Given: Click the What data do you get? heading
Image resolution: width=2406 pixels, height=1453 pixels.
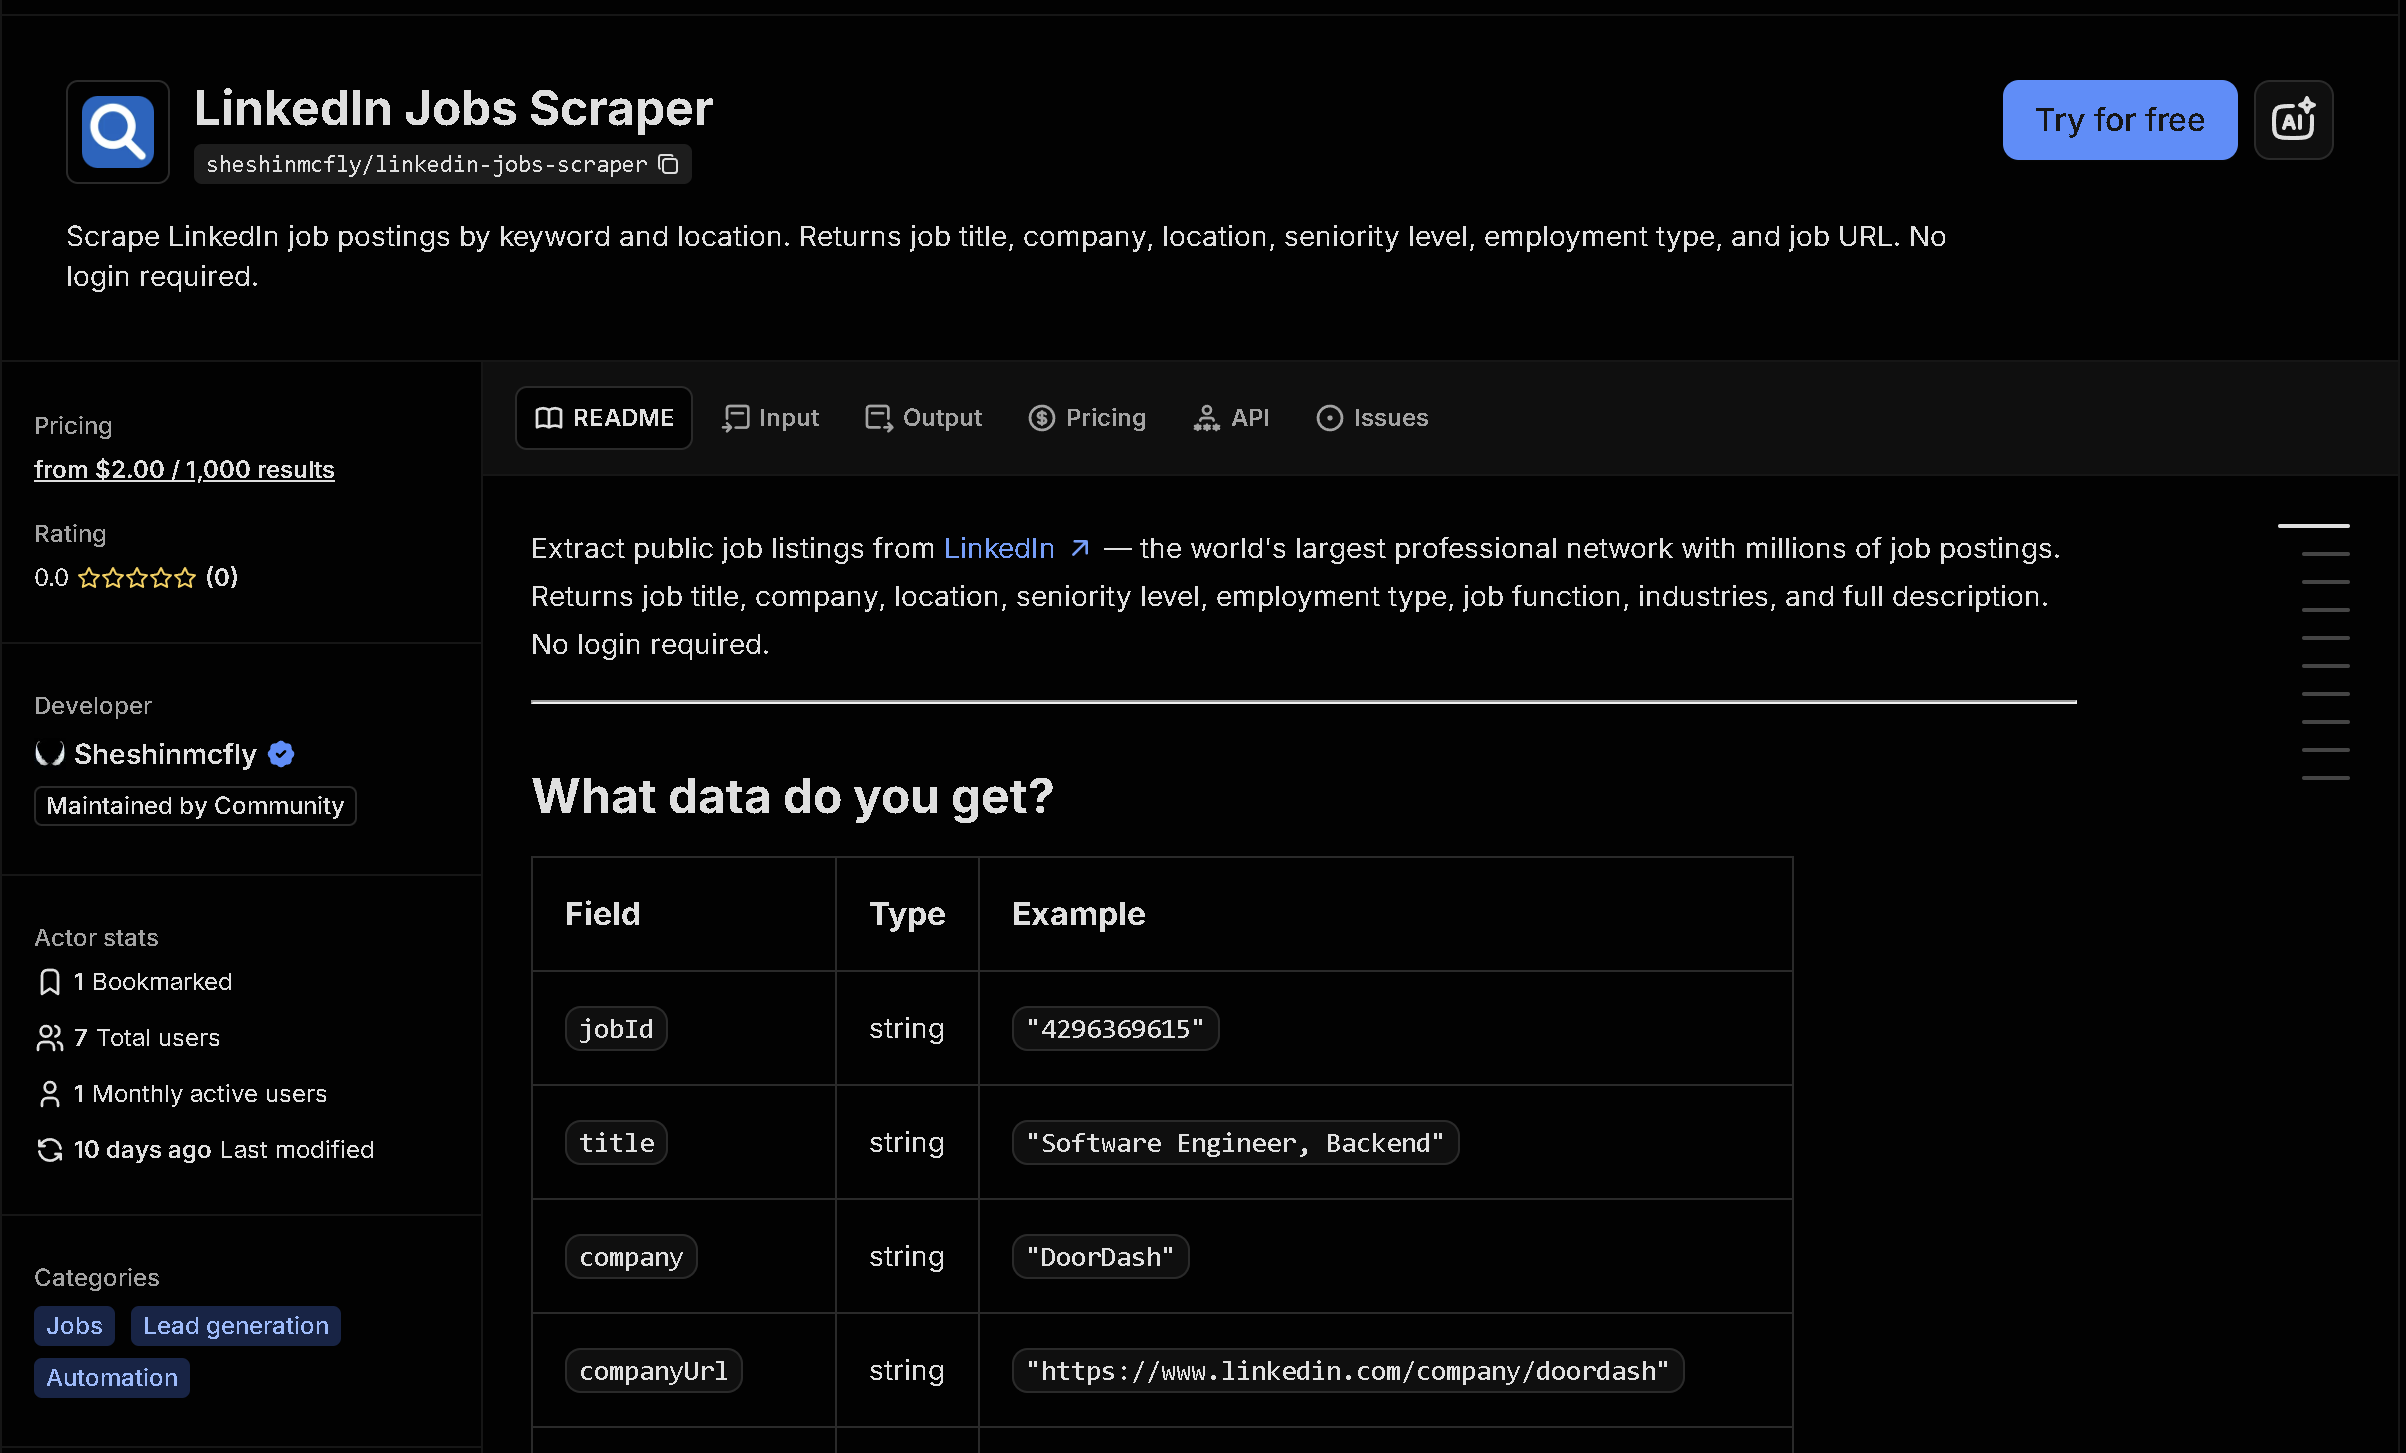Looking at the screenshot, I should (792, 797).
